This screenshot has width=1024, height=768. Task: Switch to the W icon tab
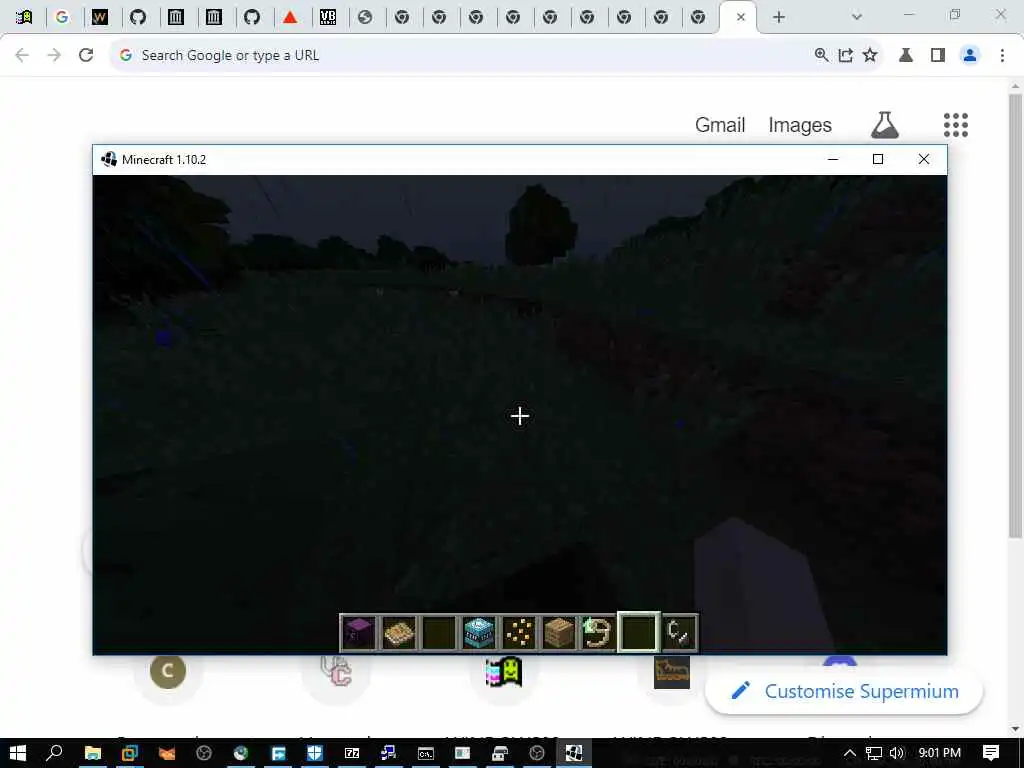click(100, 17)
